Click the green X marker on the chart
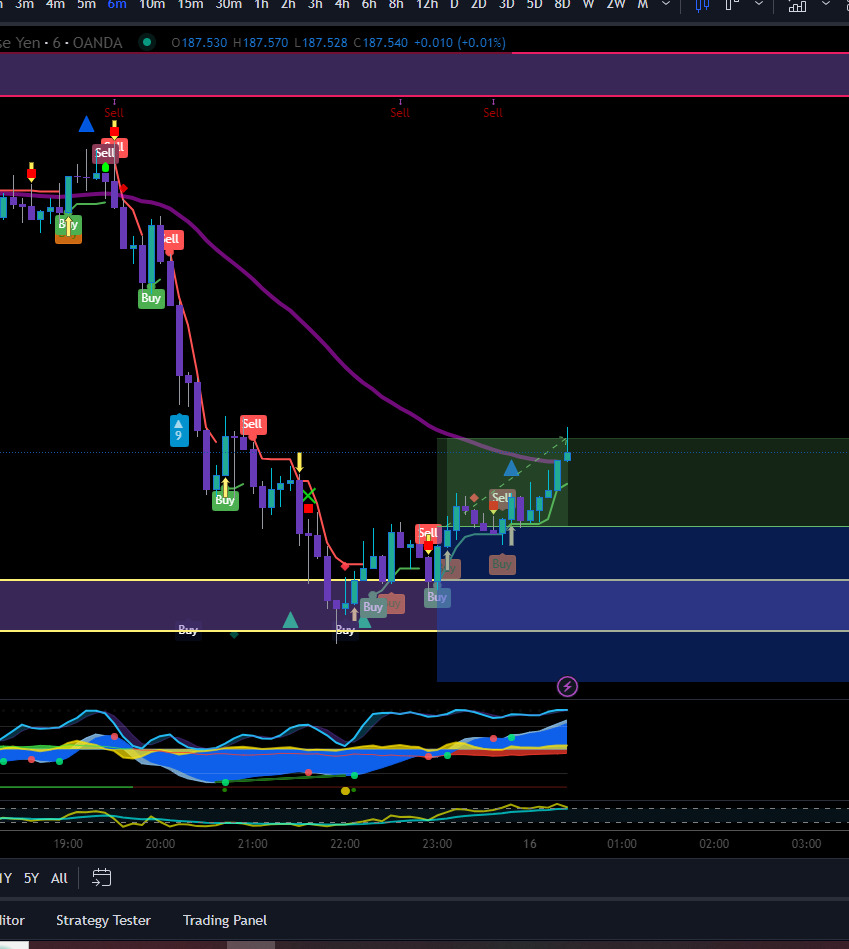849x949 pixels. coord(309,497)
